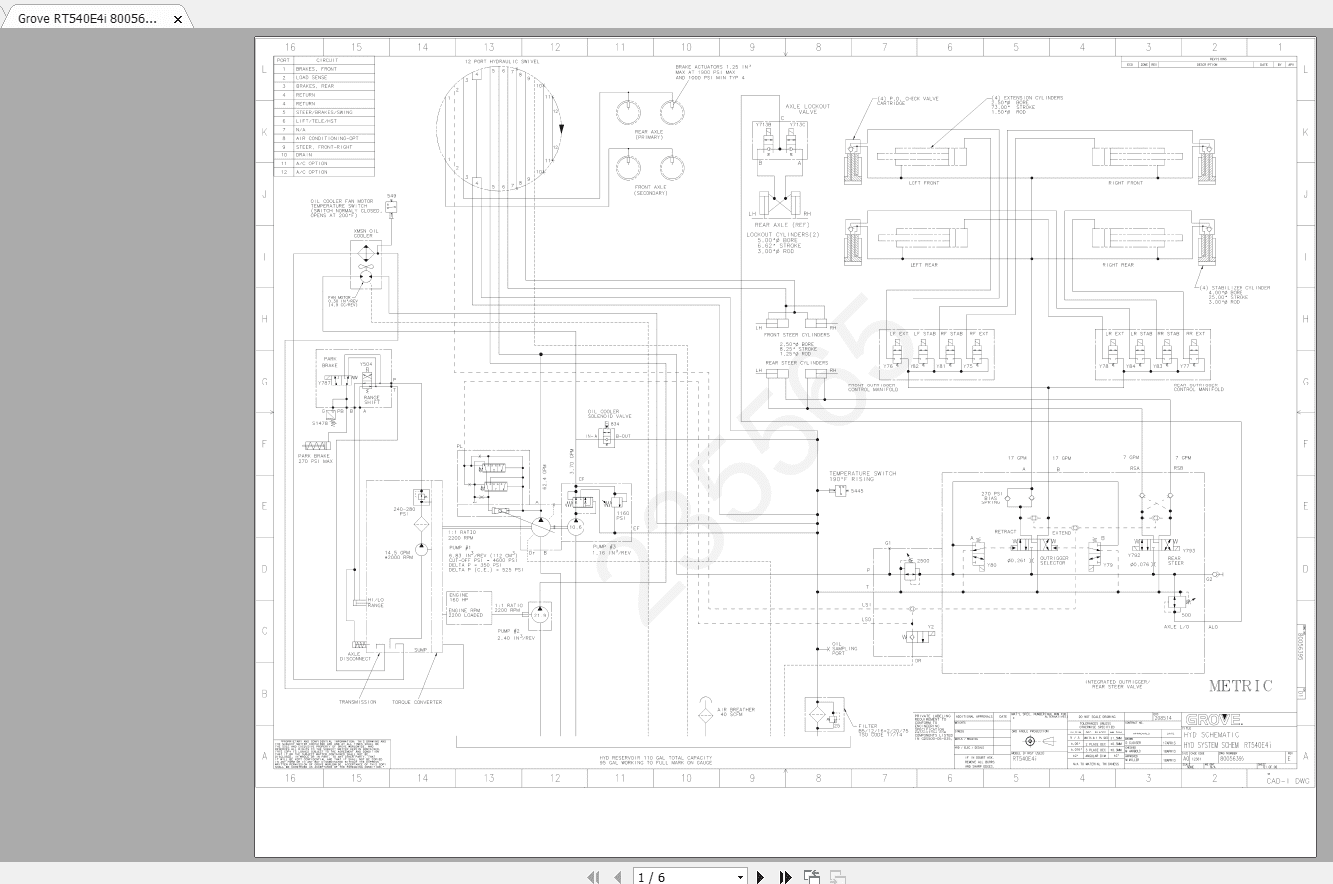The image size is (1333, 884).
Task: Close the Grove RT540E4i tab
Action: click(177, 18)
